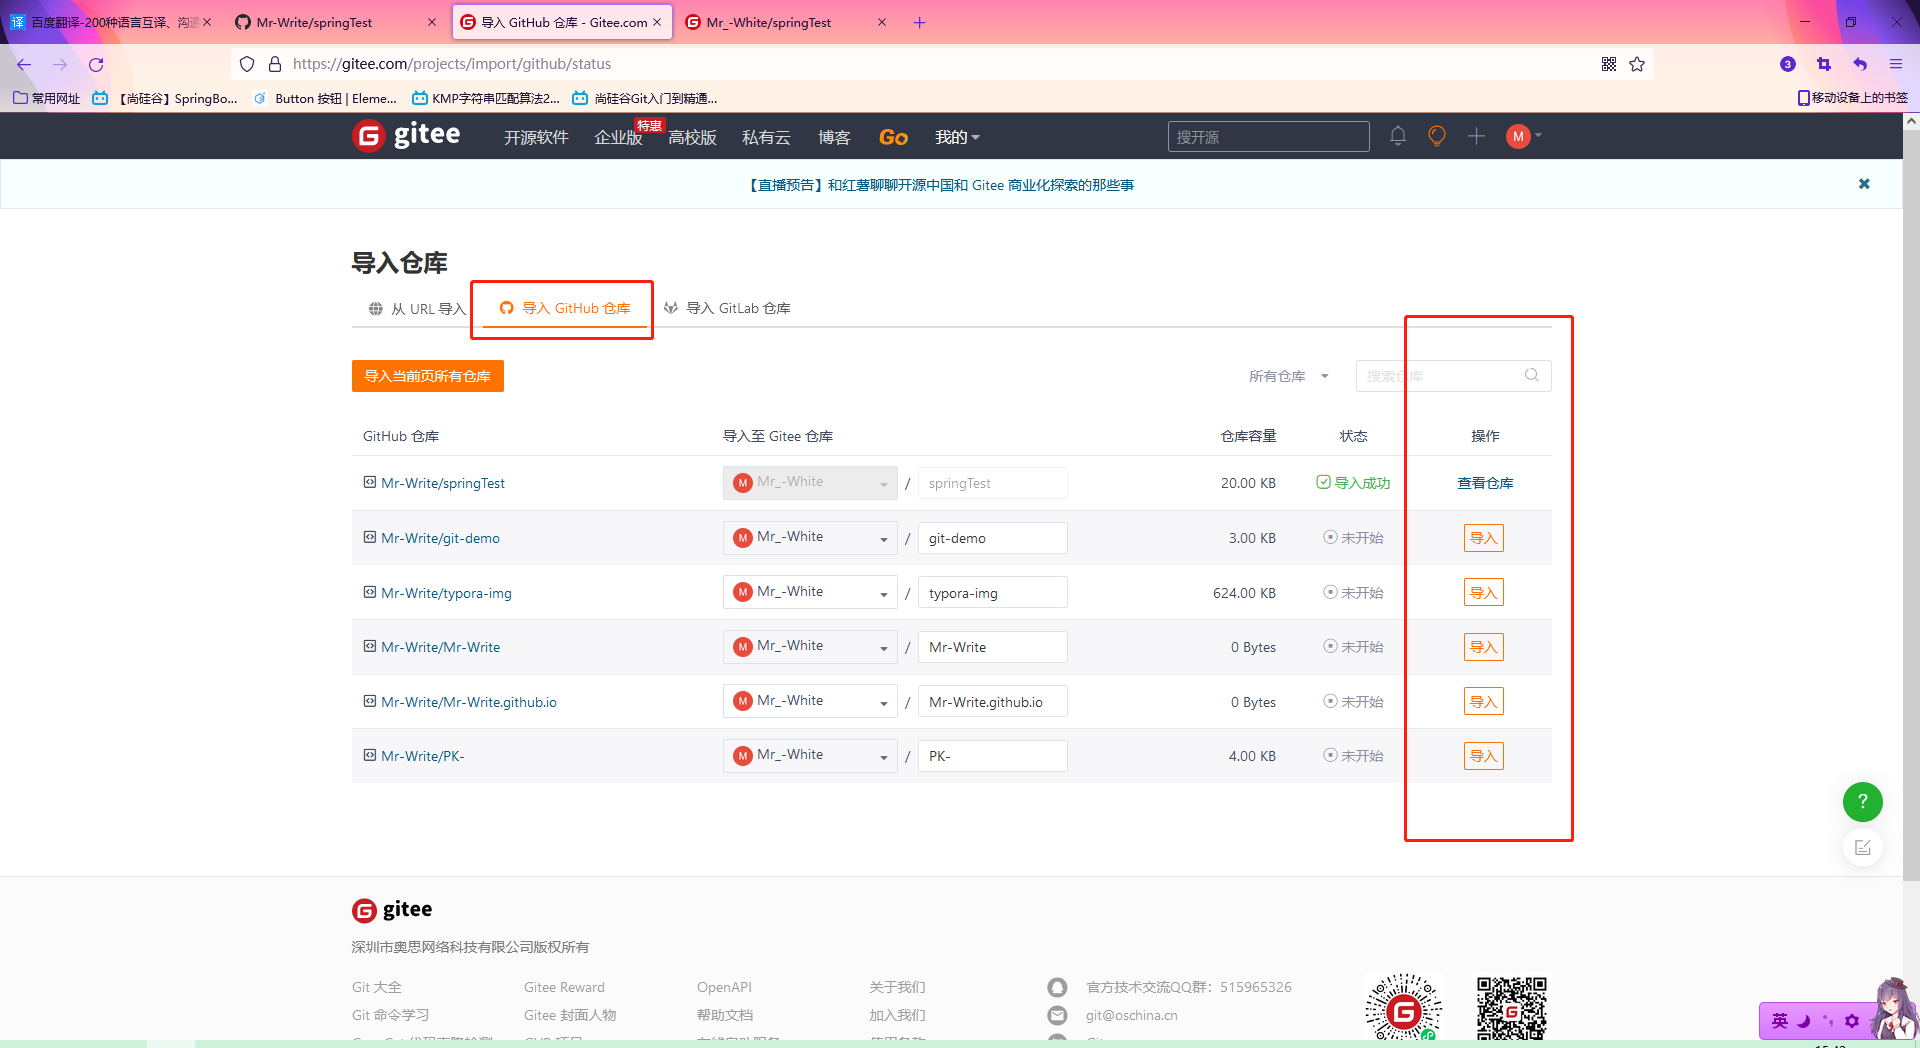Import the Mr-Write repository
Viewport: 1920px width, 1048px height.
click(x=1484, y=647)
